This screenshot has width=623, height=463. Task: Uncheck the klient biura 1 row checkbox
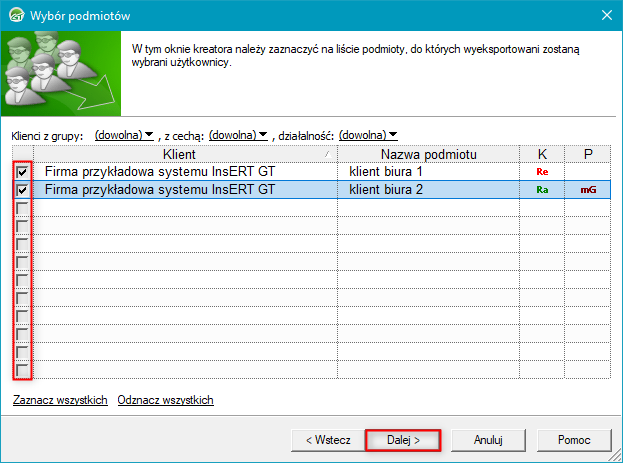click(22, 172)
